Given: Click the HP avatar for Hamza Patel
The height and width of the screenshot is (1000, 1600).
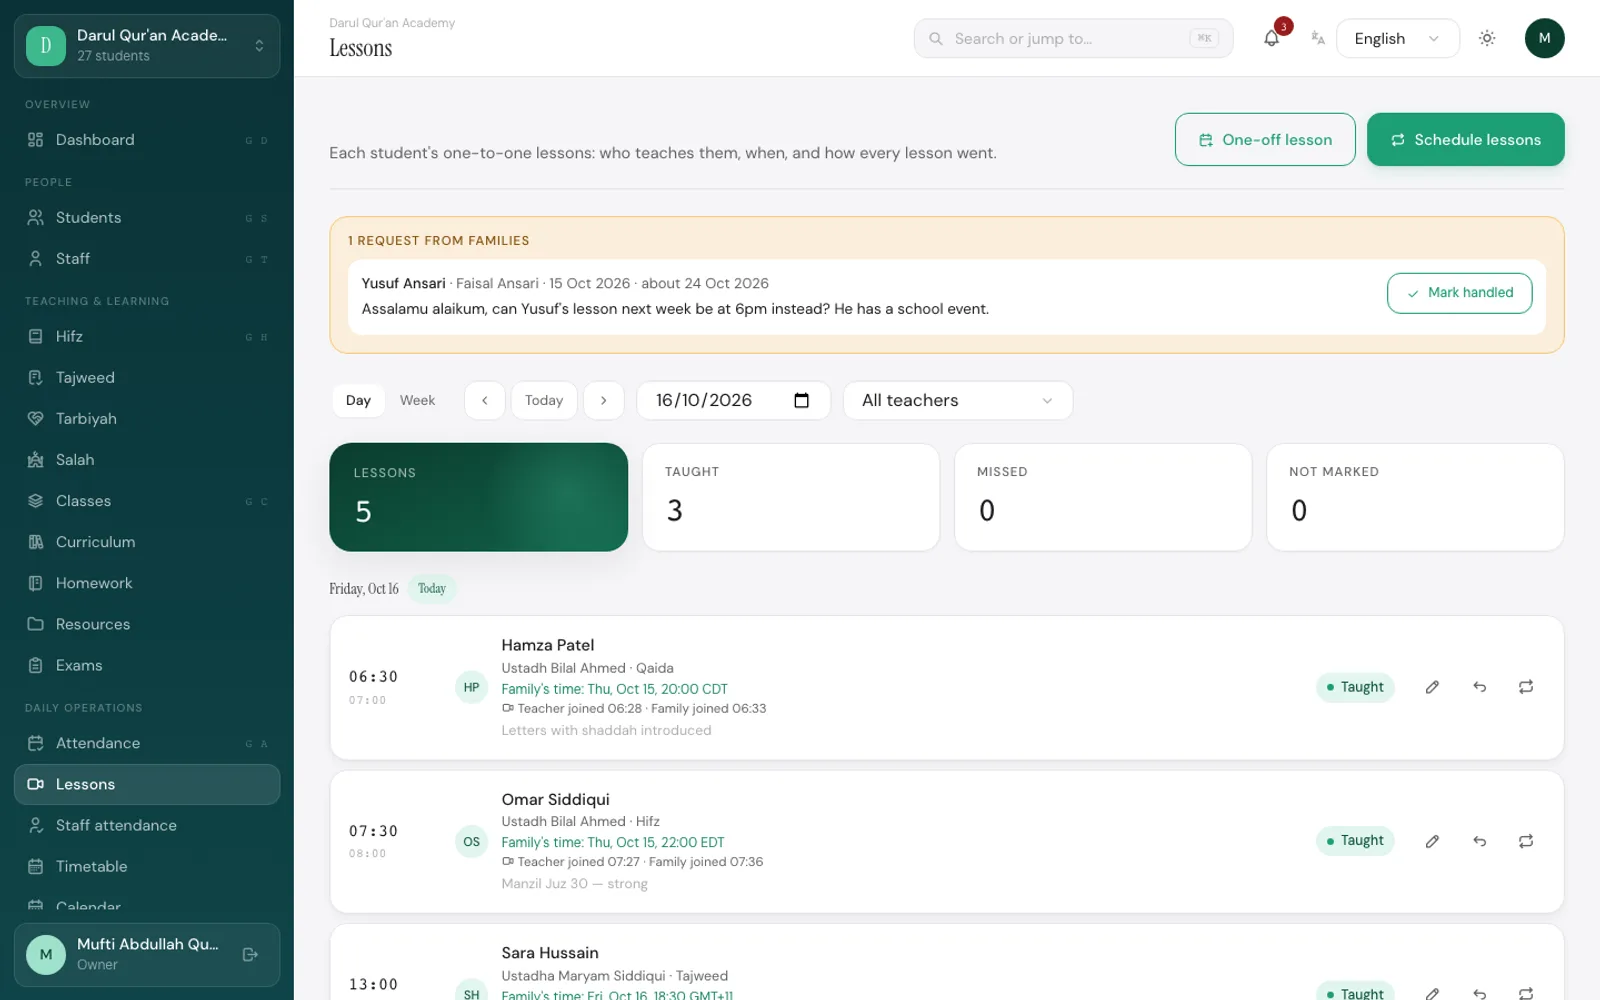Looking at the screenshot, I should (471, 687).
